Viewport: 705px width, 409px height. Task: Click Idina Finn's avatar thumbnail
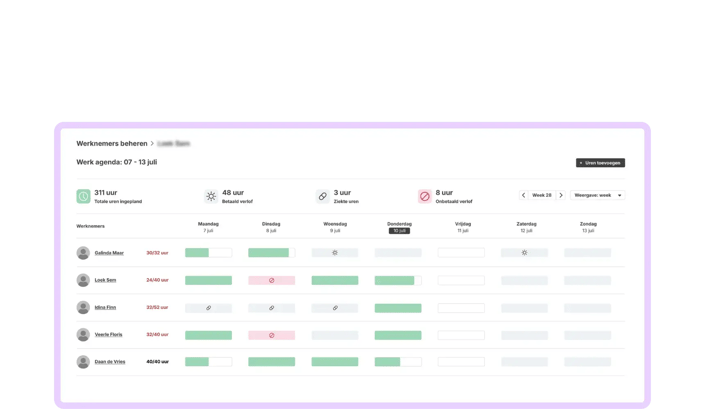point(83,307)
